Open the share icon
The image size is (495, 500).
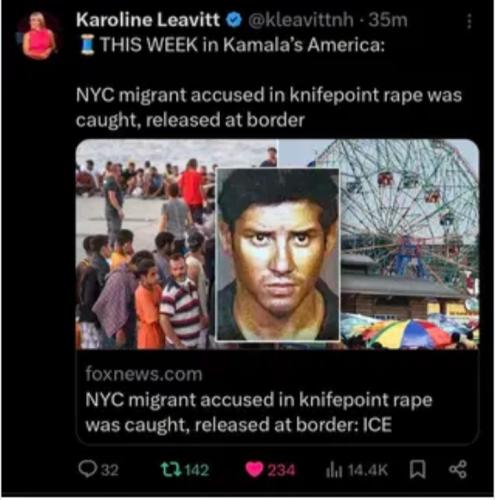point(458,469)
